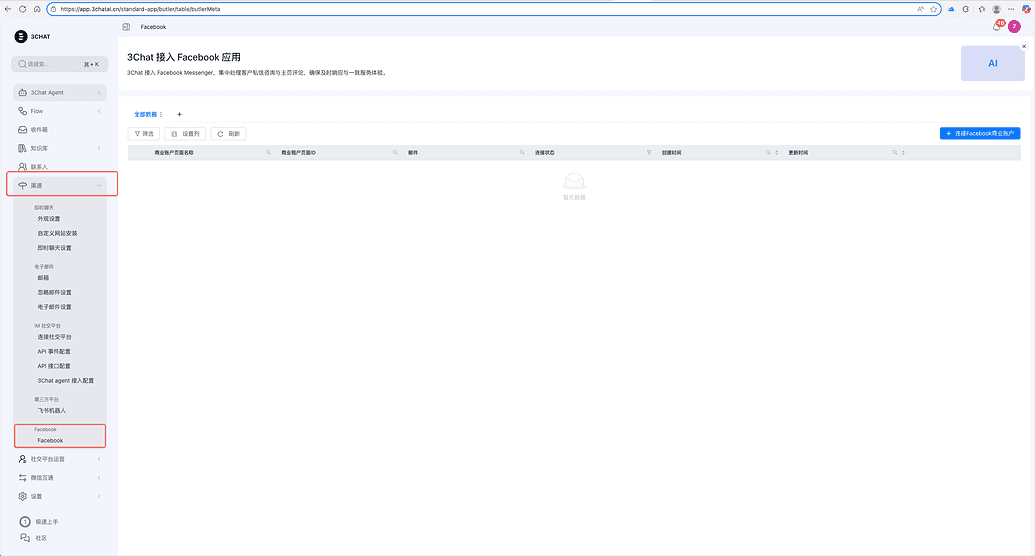The height and width of the screenshot is (556, 1035).
Task: Open 知识库 knowledge base menu
Action: coord(59,148)
